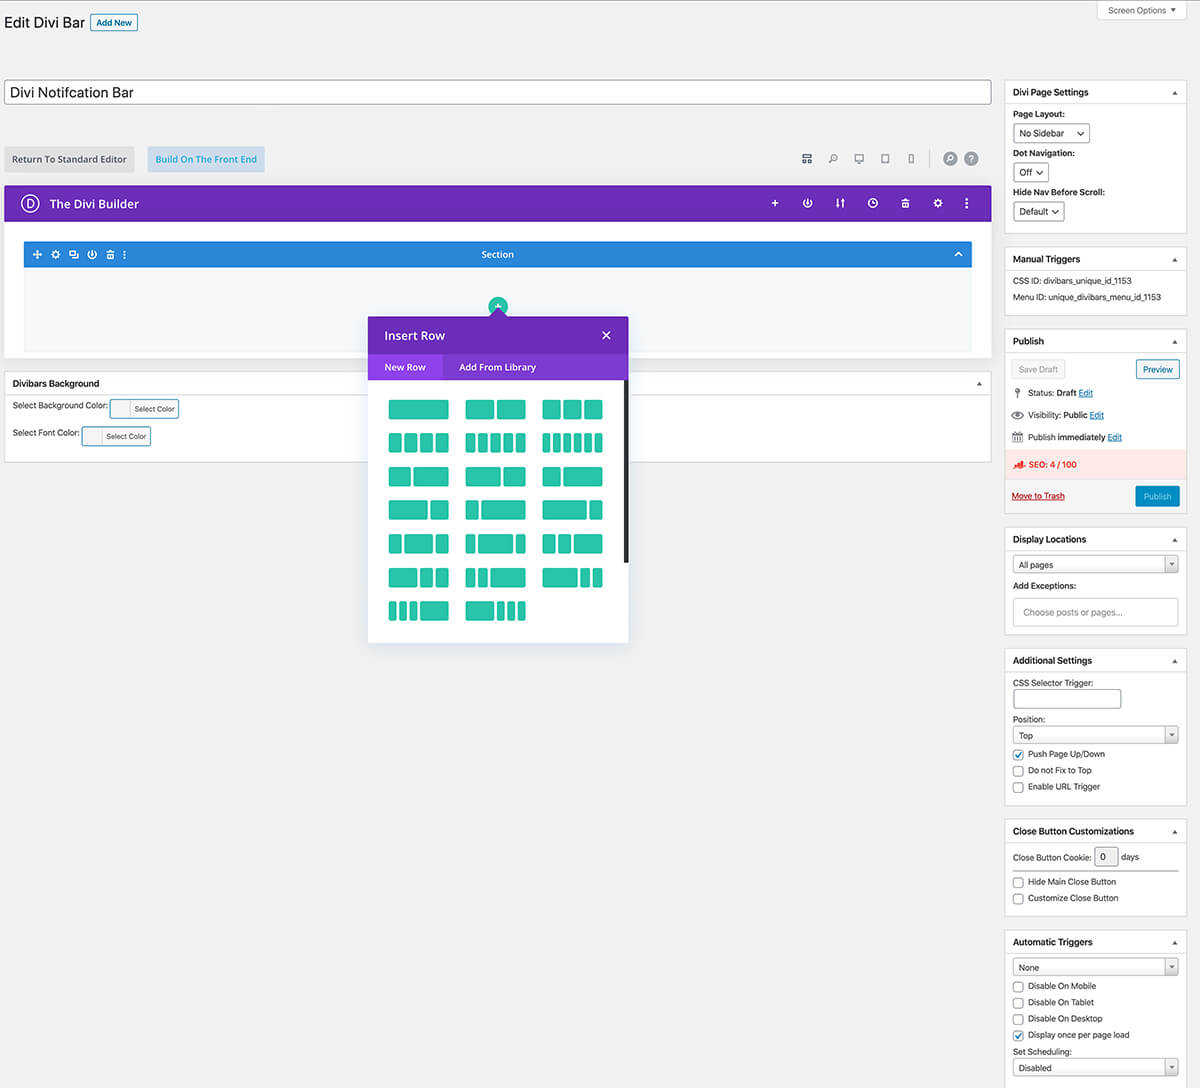Image resolution: width=1200 pixels, height=1088 pixels.
Task: Switch to phone preview icon
Action: coord(911,159)
